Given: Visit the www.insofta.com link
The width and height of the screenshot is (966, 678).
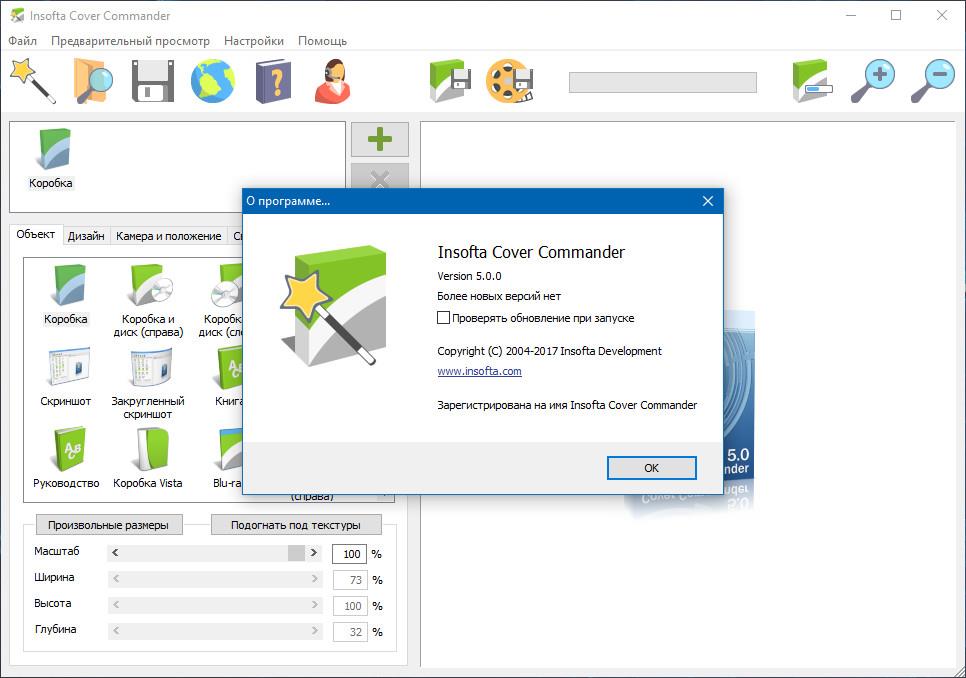Looking at the screenshot, I should [479, 371].
